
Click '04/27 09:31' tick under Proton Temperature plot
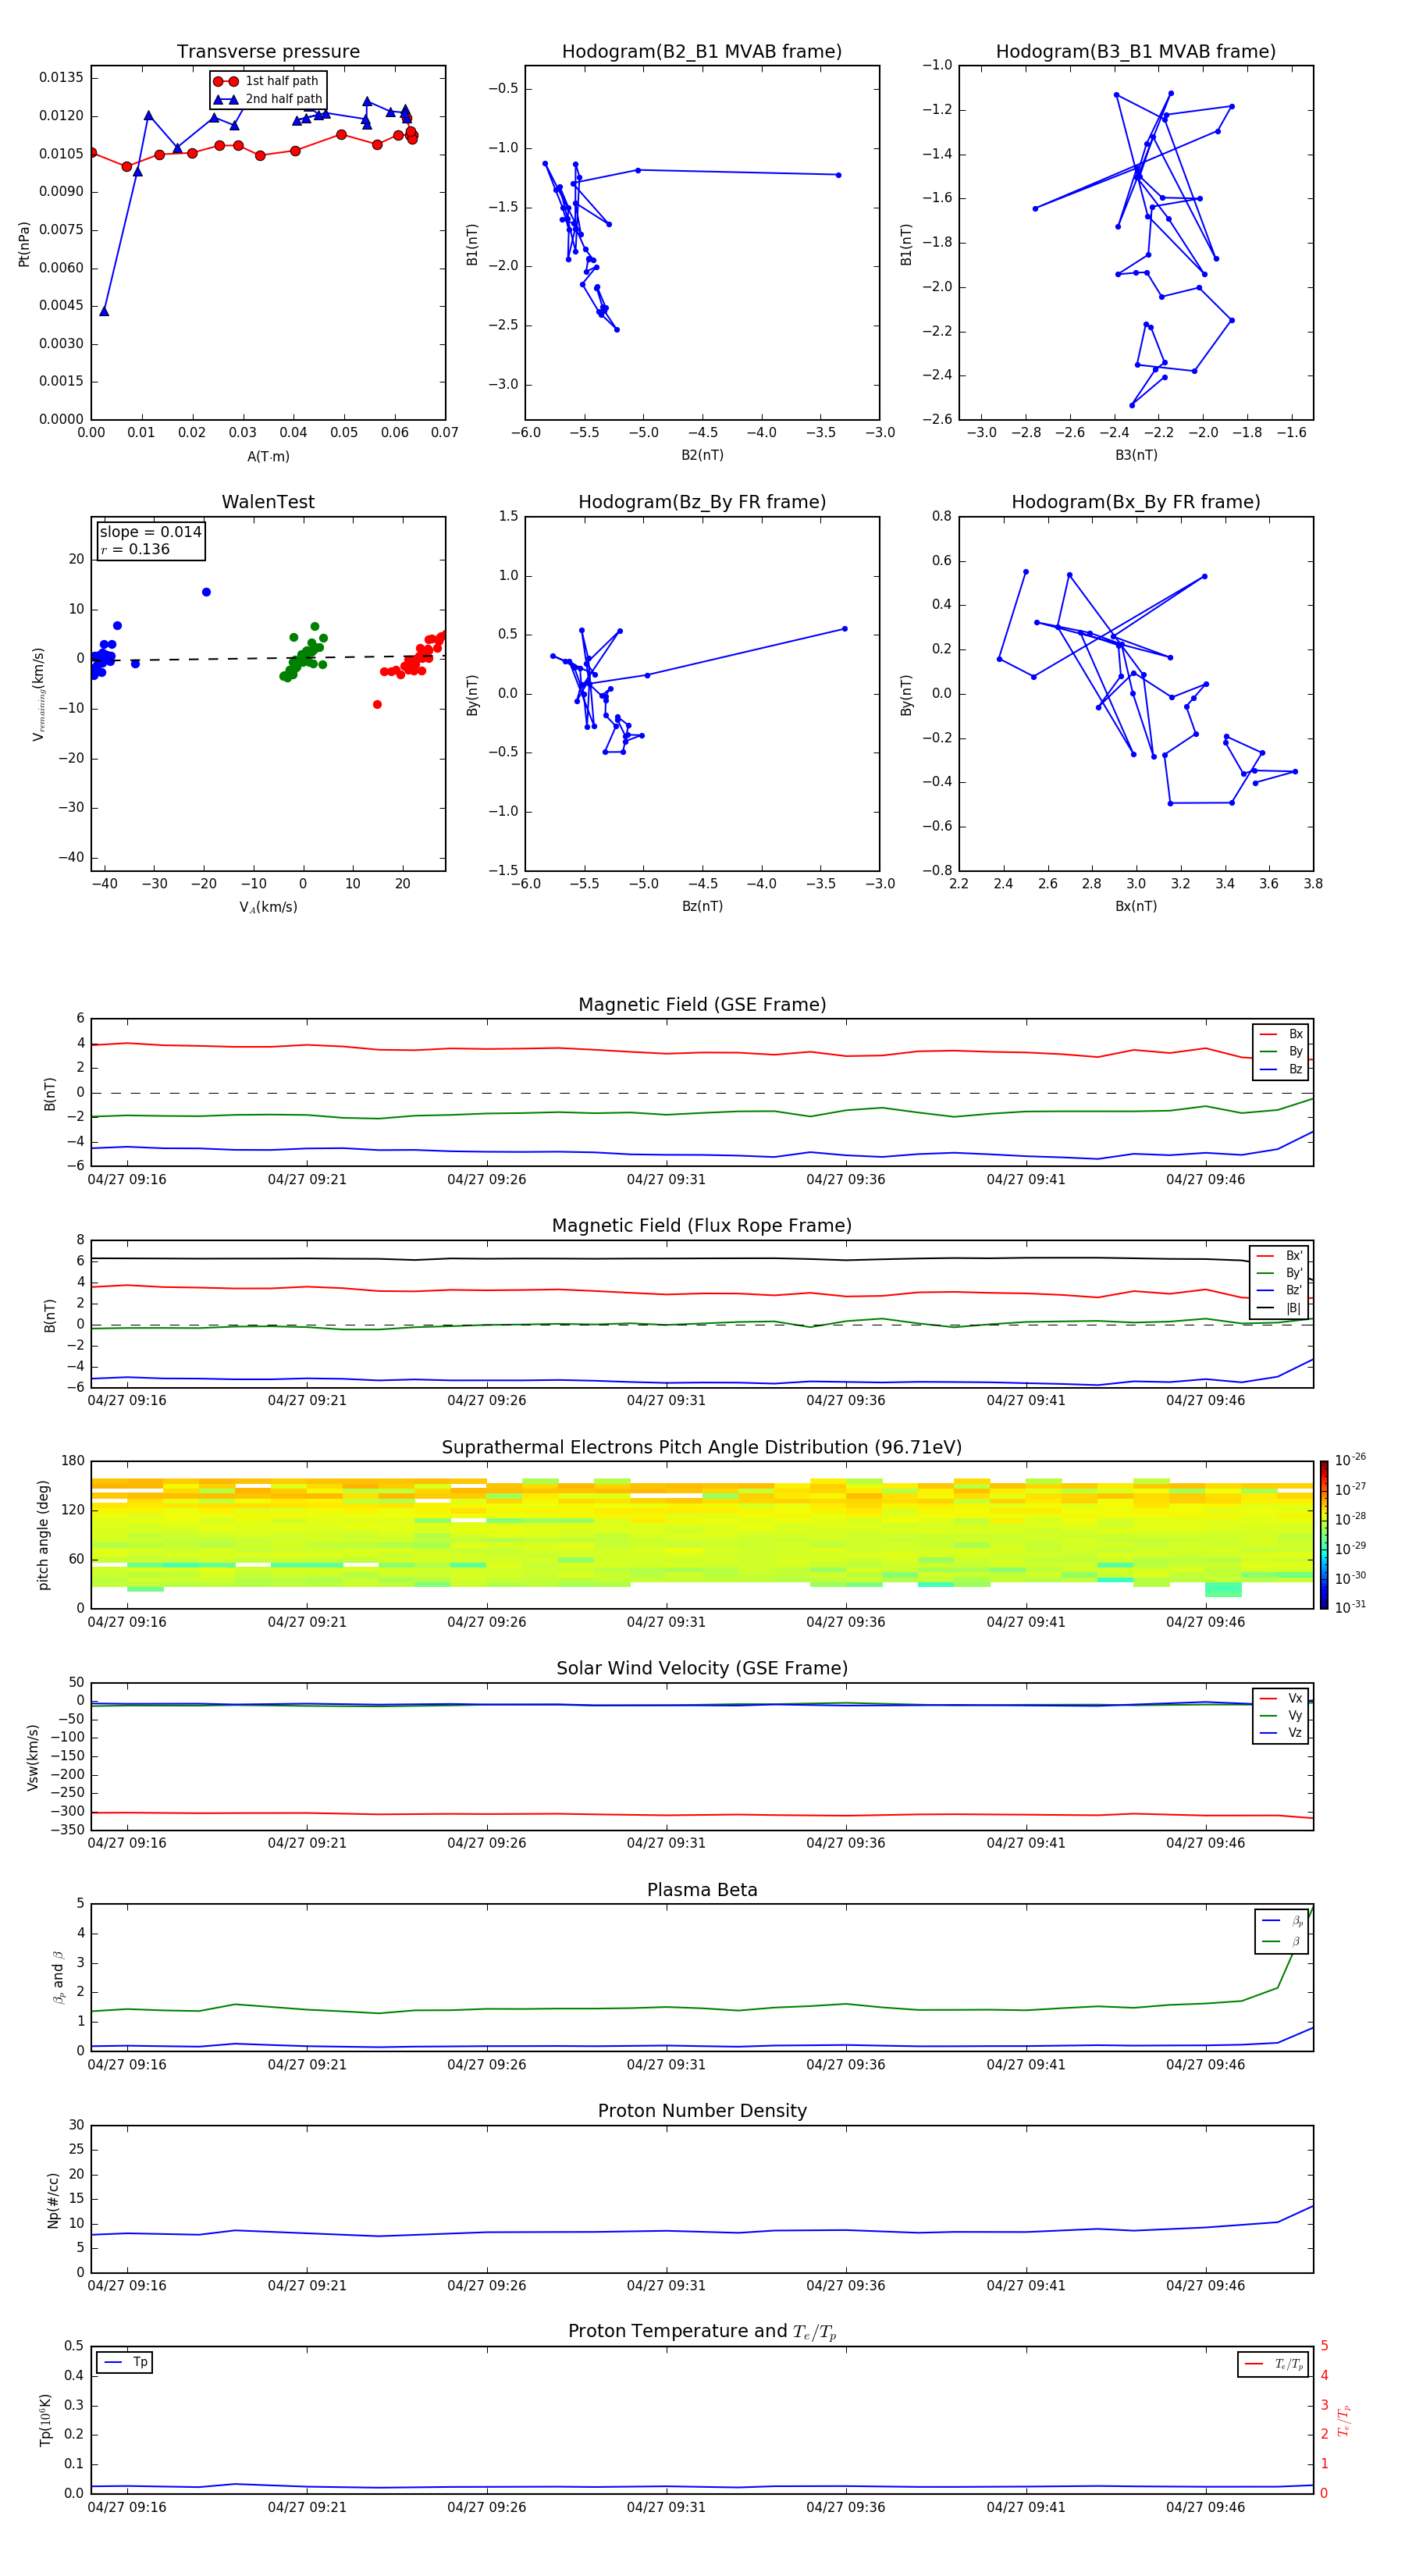coord(666,2507)
